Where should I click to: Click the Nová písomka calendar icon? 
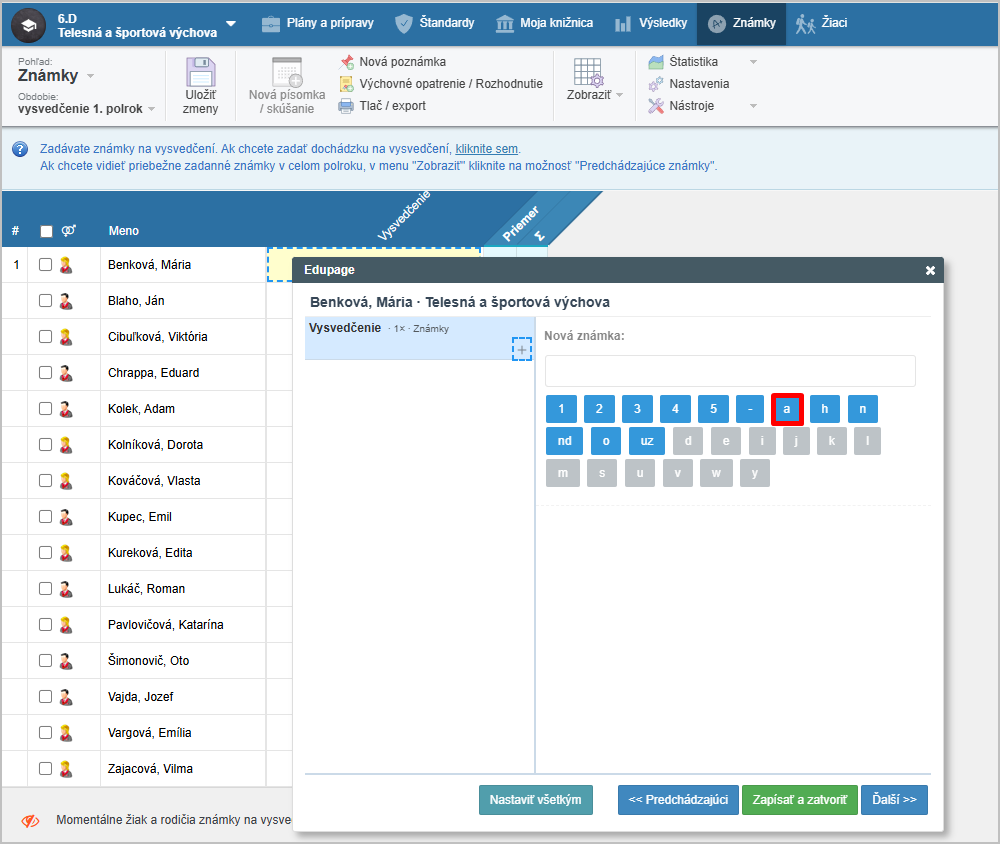click(287, 72)
